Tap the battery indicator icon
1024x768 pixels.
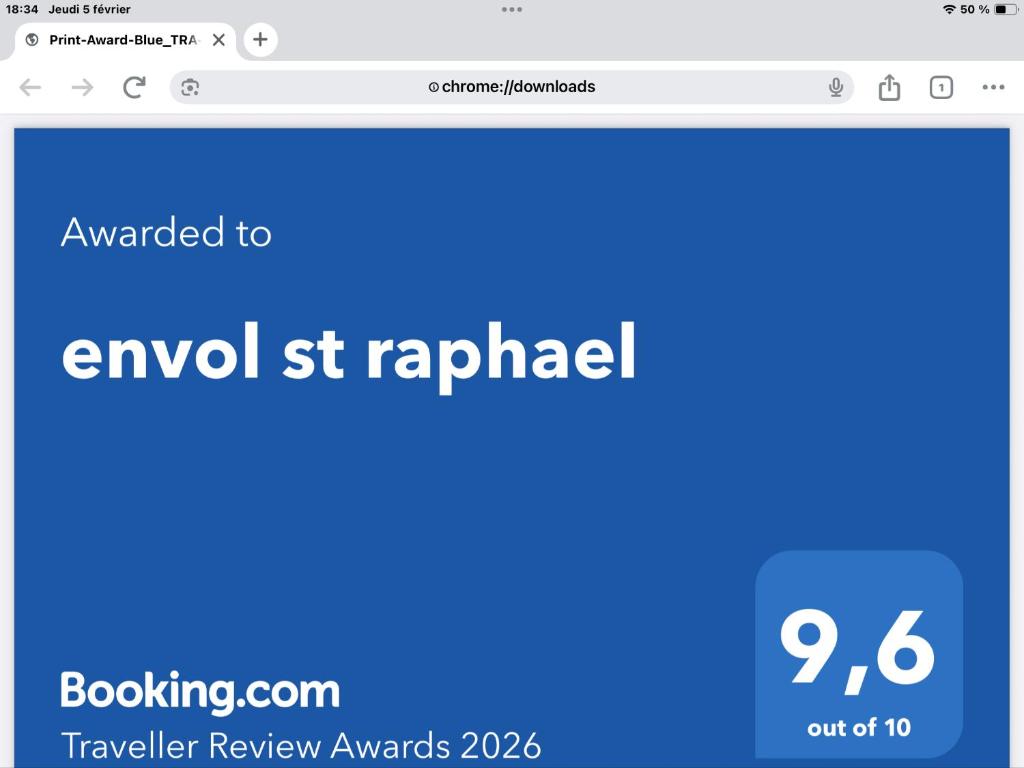[1006, 9]
